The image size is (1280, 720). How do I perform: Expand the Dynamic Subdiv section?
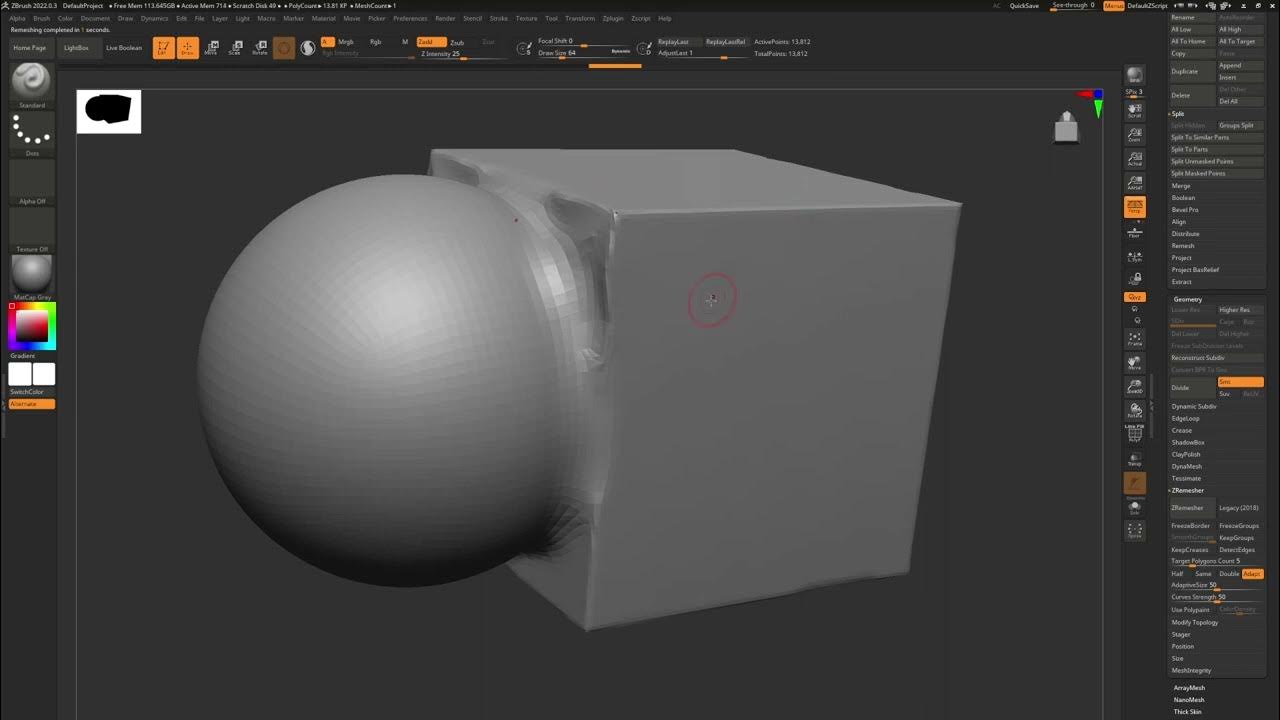[1194, 406]
